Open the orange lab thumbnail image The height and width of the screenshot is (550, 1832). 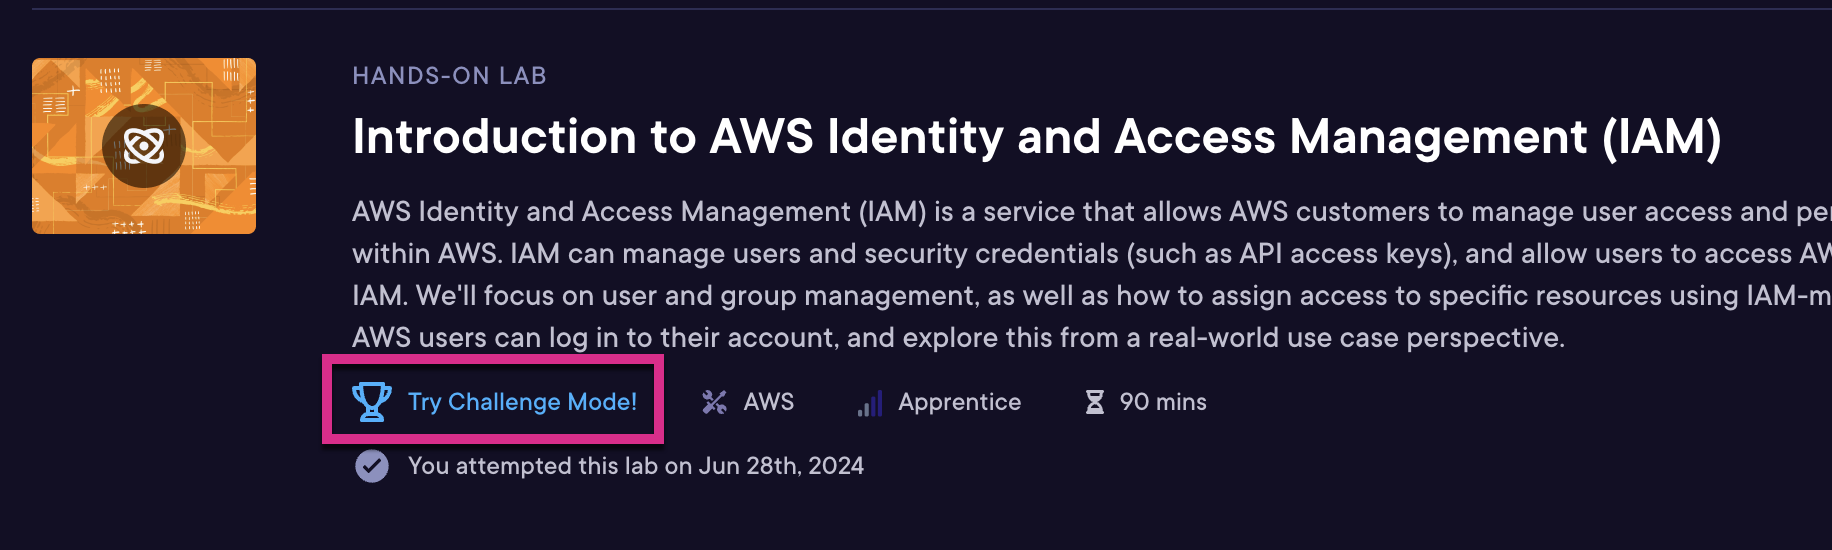click(x=144, y=146)
